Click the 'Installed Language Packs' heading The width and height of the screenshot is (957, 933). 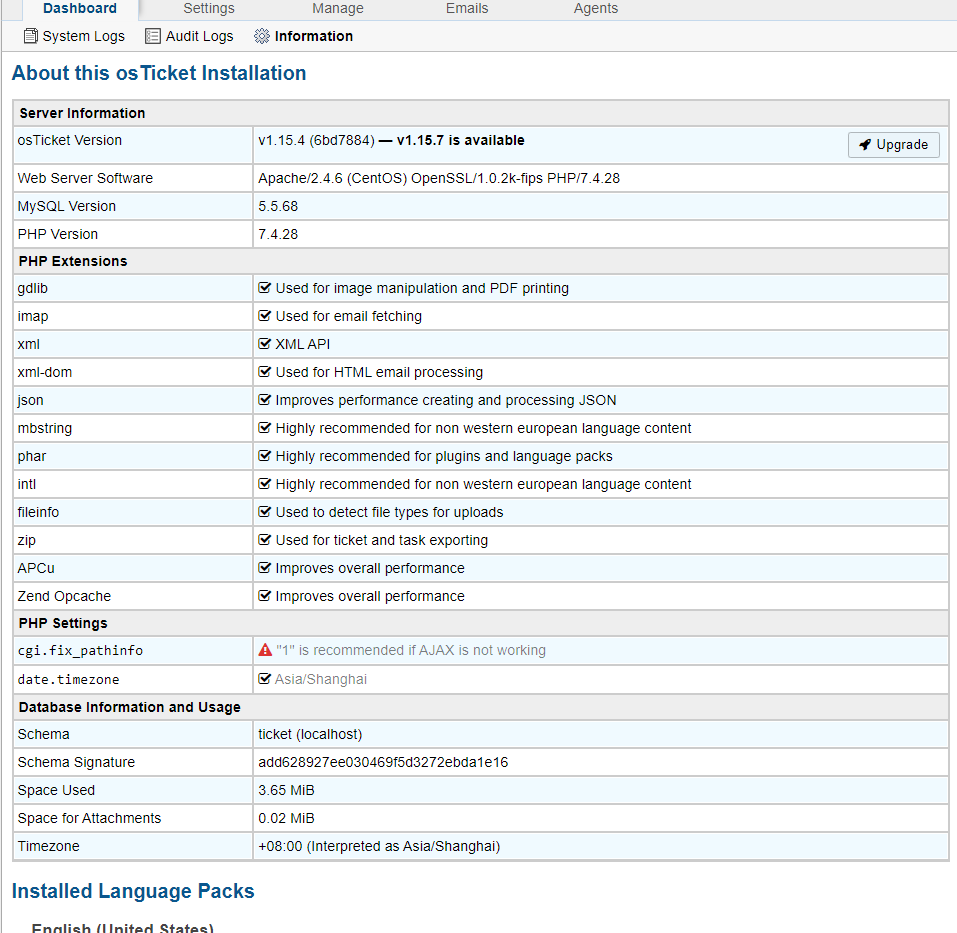tap(133, 892)
